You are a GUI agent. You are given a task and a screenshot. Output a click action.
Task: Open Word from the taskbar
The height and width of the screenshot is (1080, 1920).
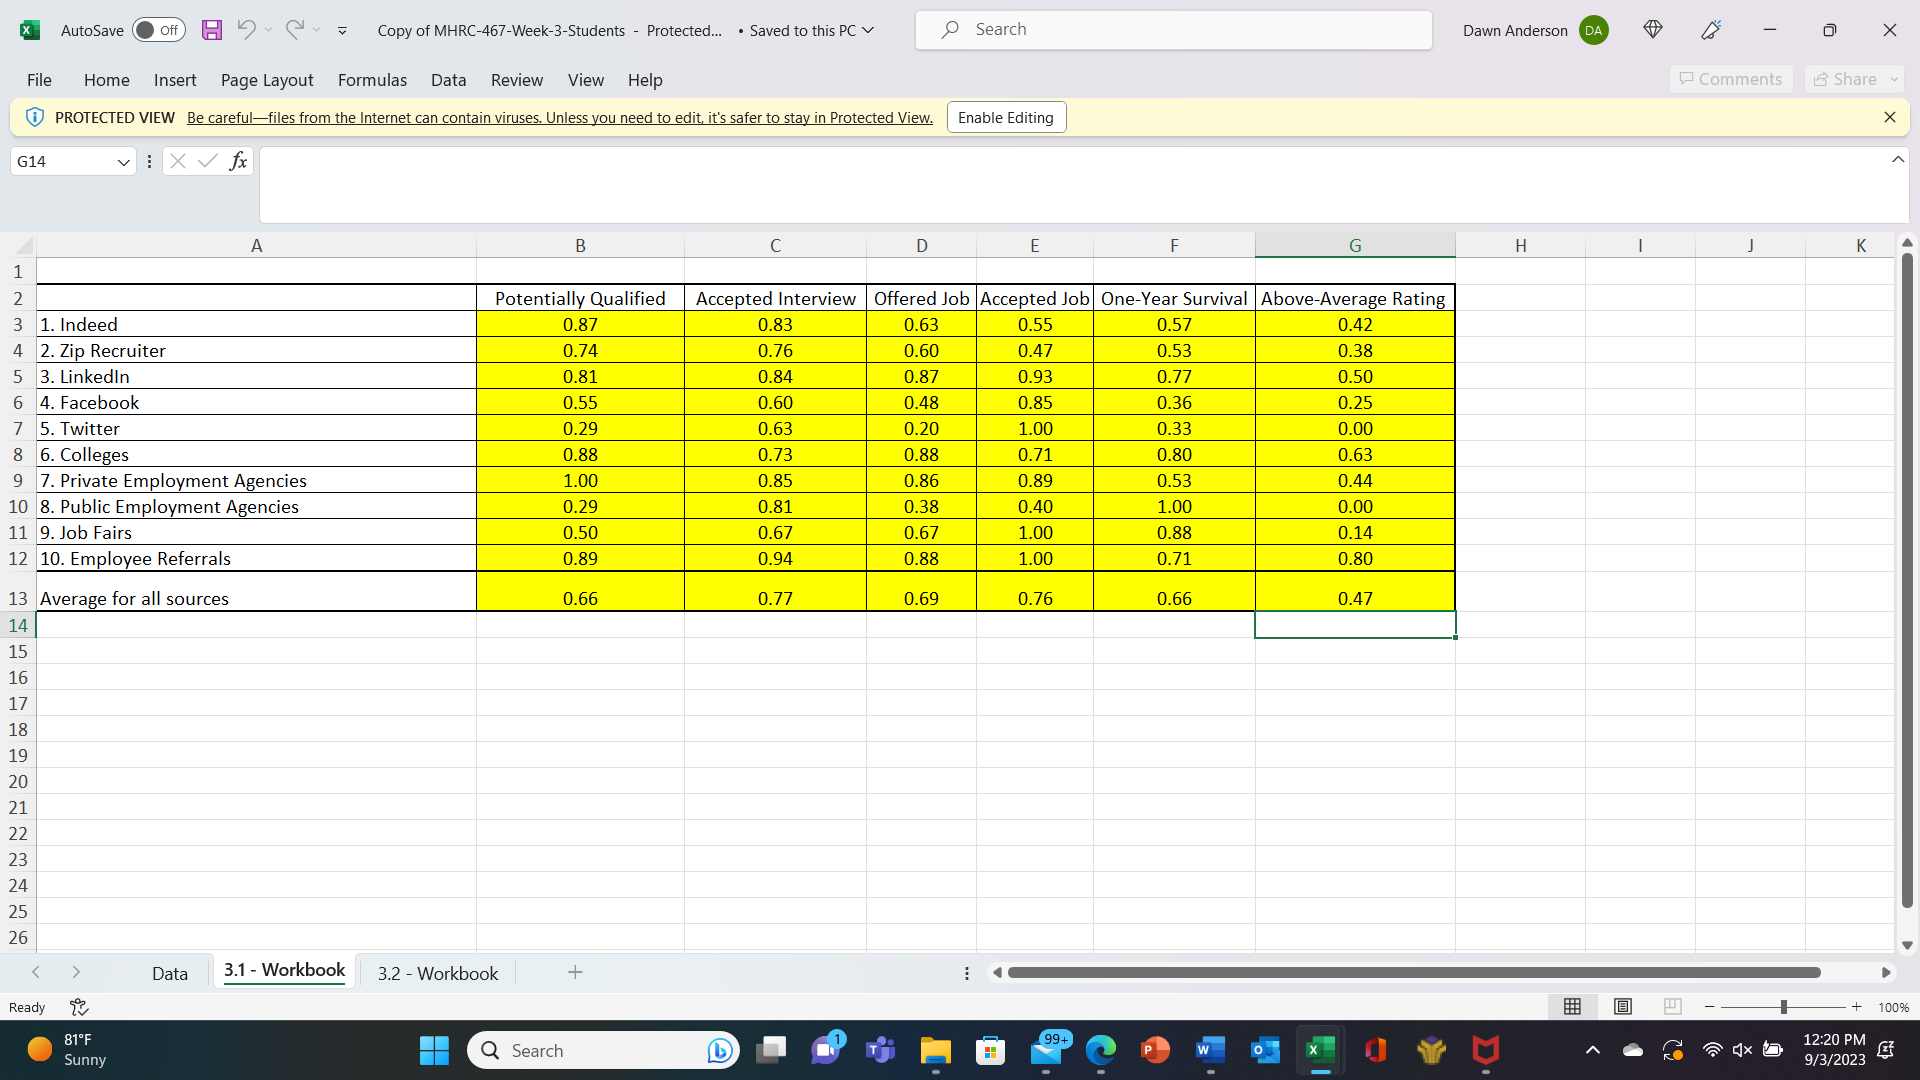pyautogui.click(x=1210, y=1050)
